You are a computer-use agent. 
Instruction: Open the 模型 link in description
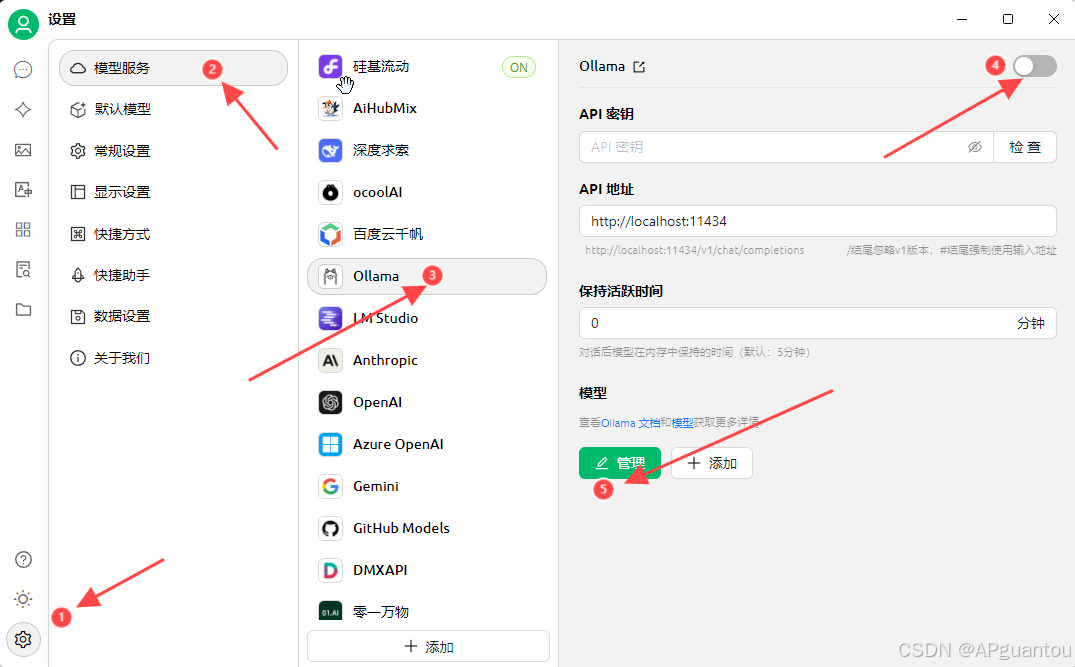(x=682, y=423)
